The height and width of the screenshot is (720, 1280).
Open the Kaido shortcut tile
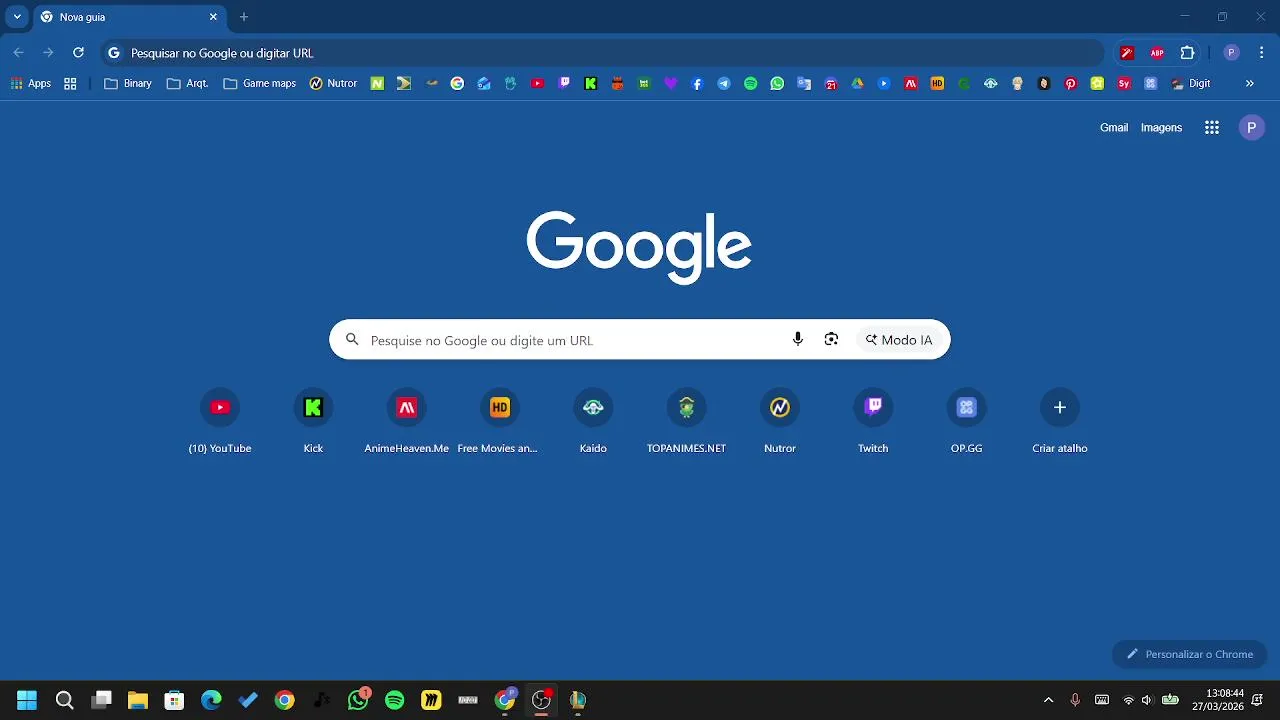593,422
